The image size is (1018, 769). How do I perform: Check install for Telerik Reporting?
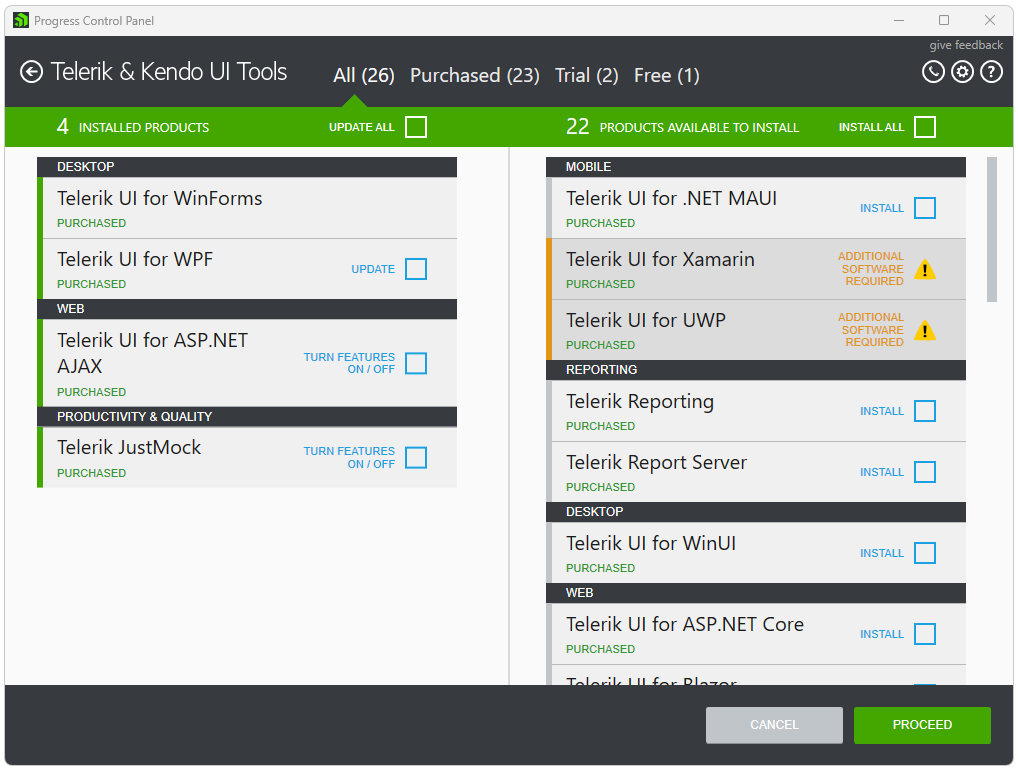point(924,411)
